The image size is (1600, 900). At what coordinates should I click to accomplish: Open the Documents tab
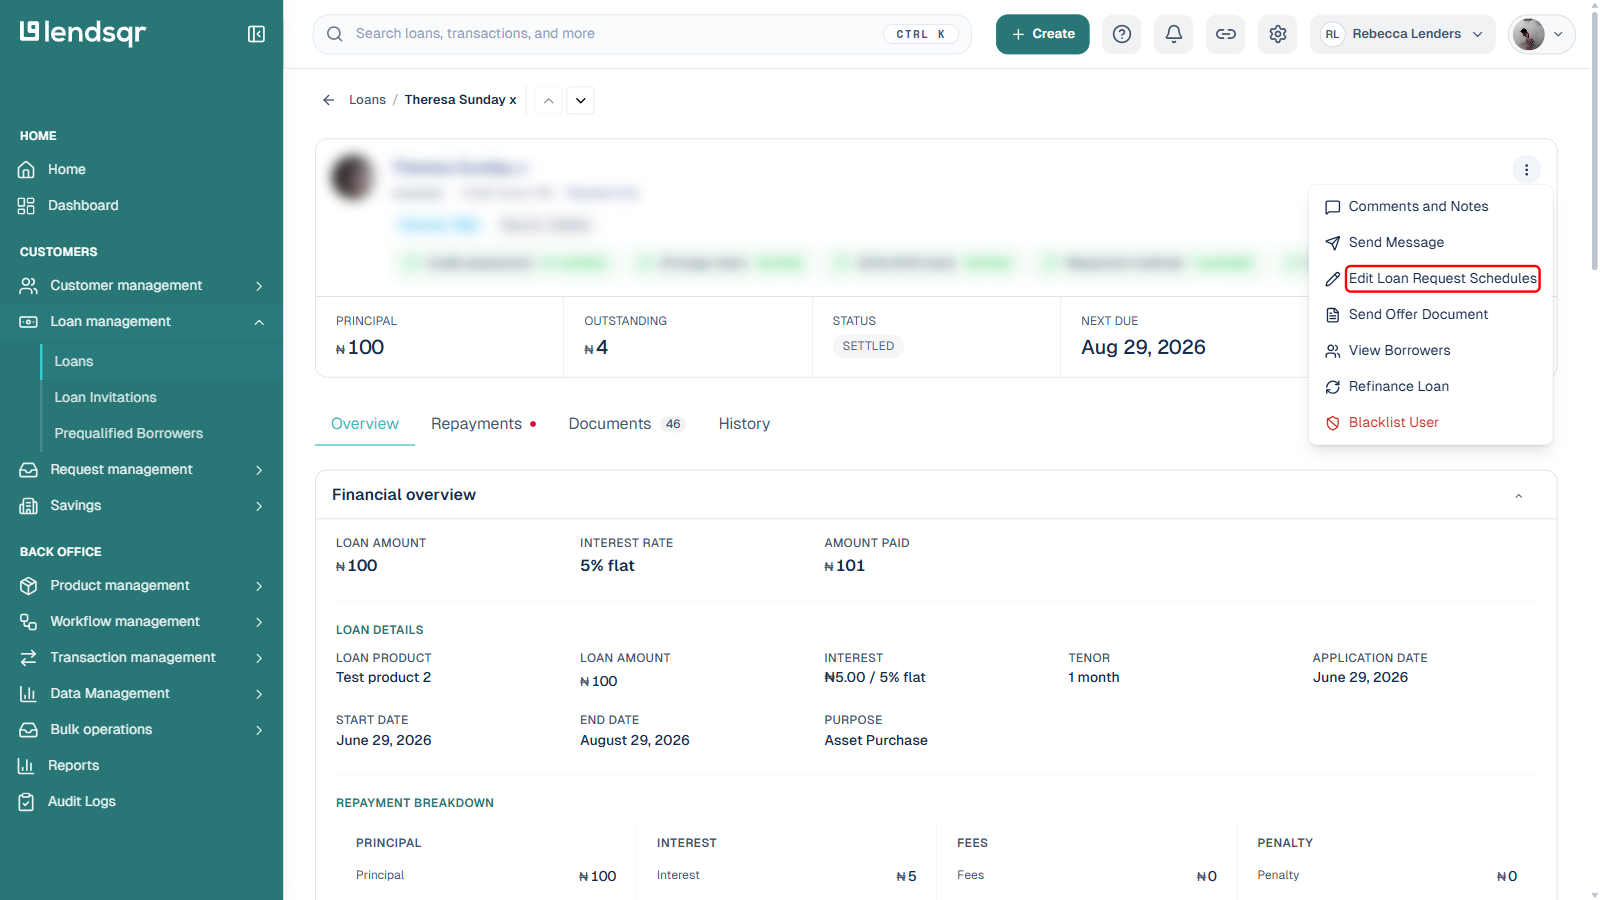[x=626, y=424]
